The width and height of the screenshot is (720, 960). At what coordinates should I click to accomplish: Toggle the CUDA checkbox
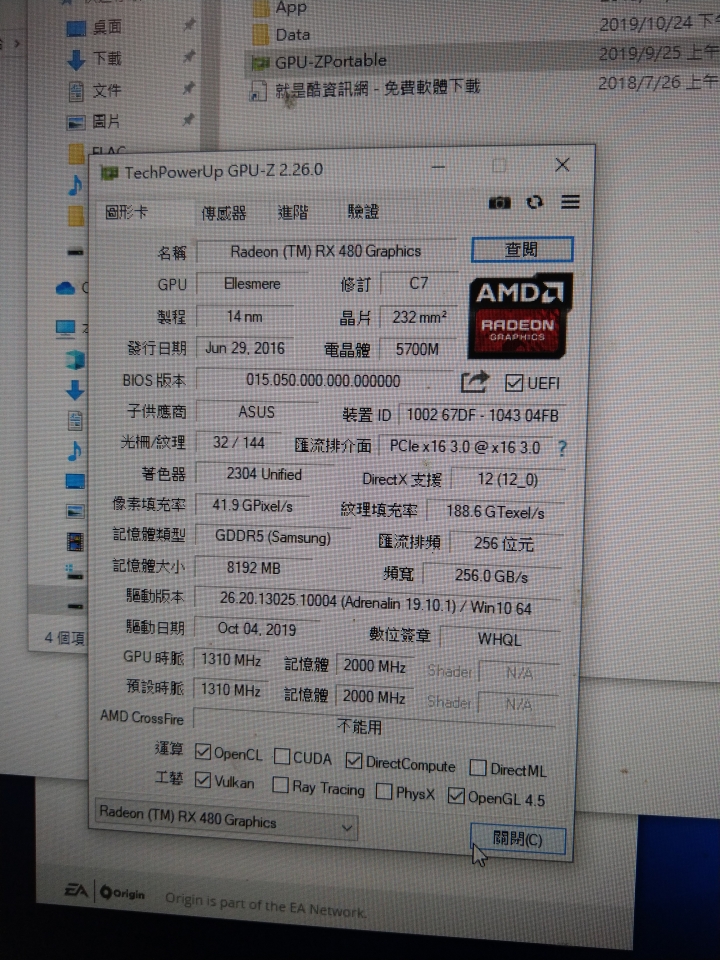(x=282, y=756)
